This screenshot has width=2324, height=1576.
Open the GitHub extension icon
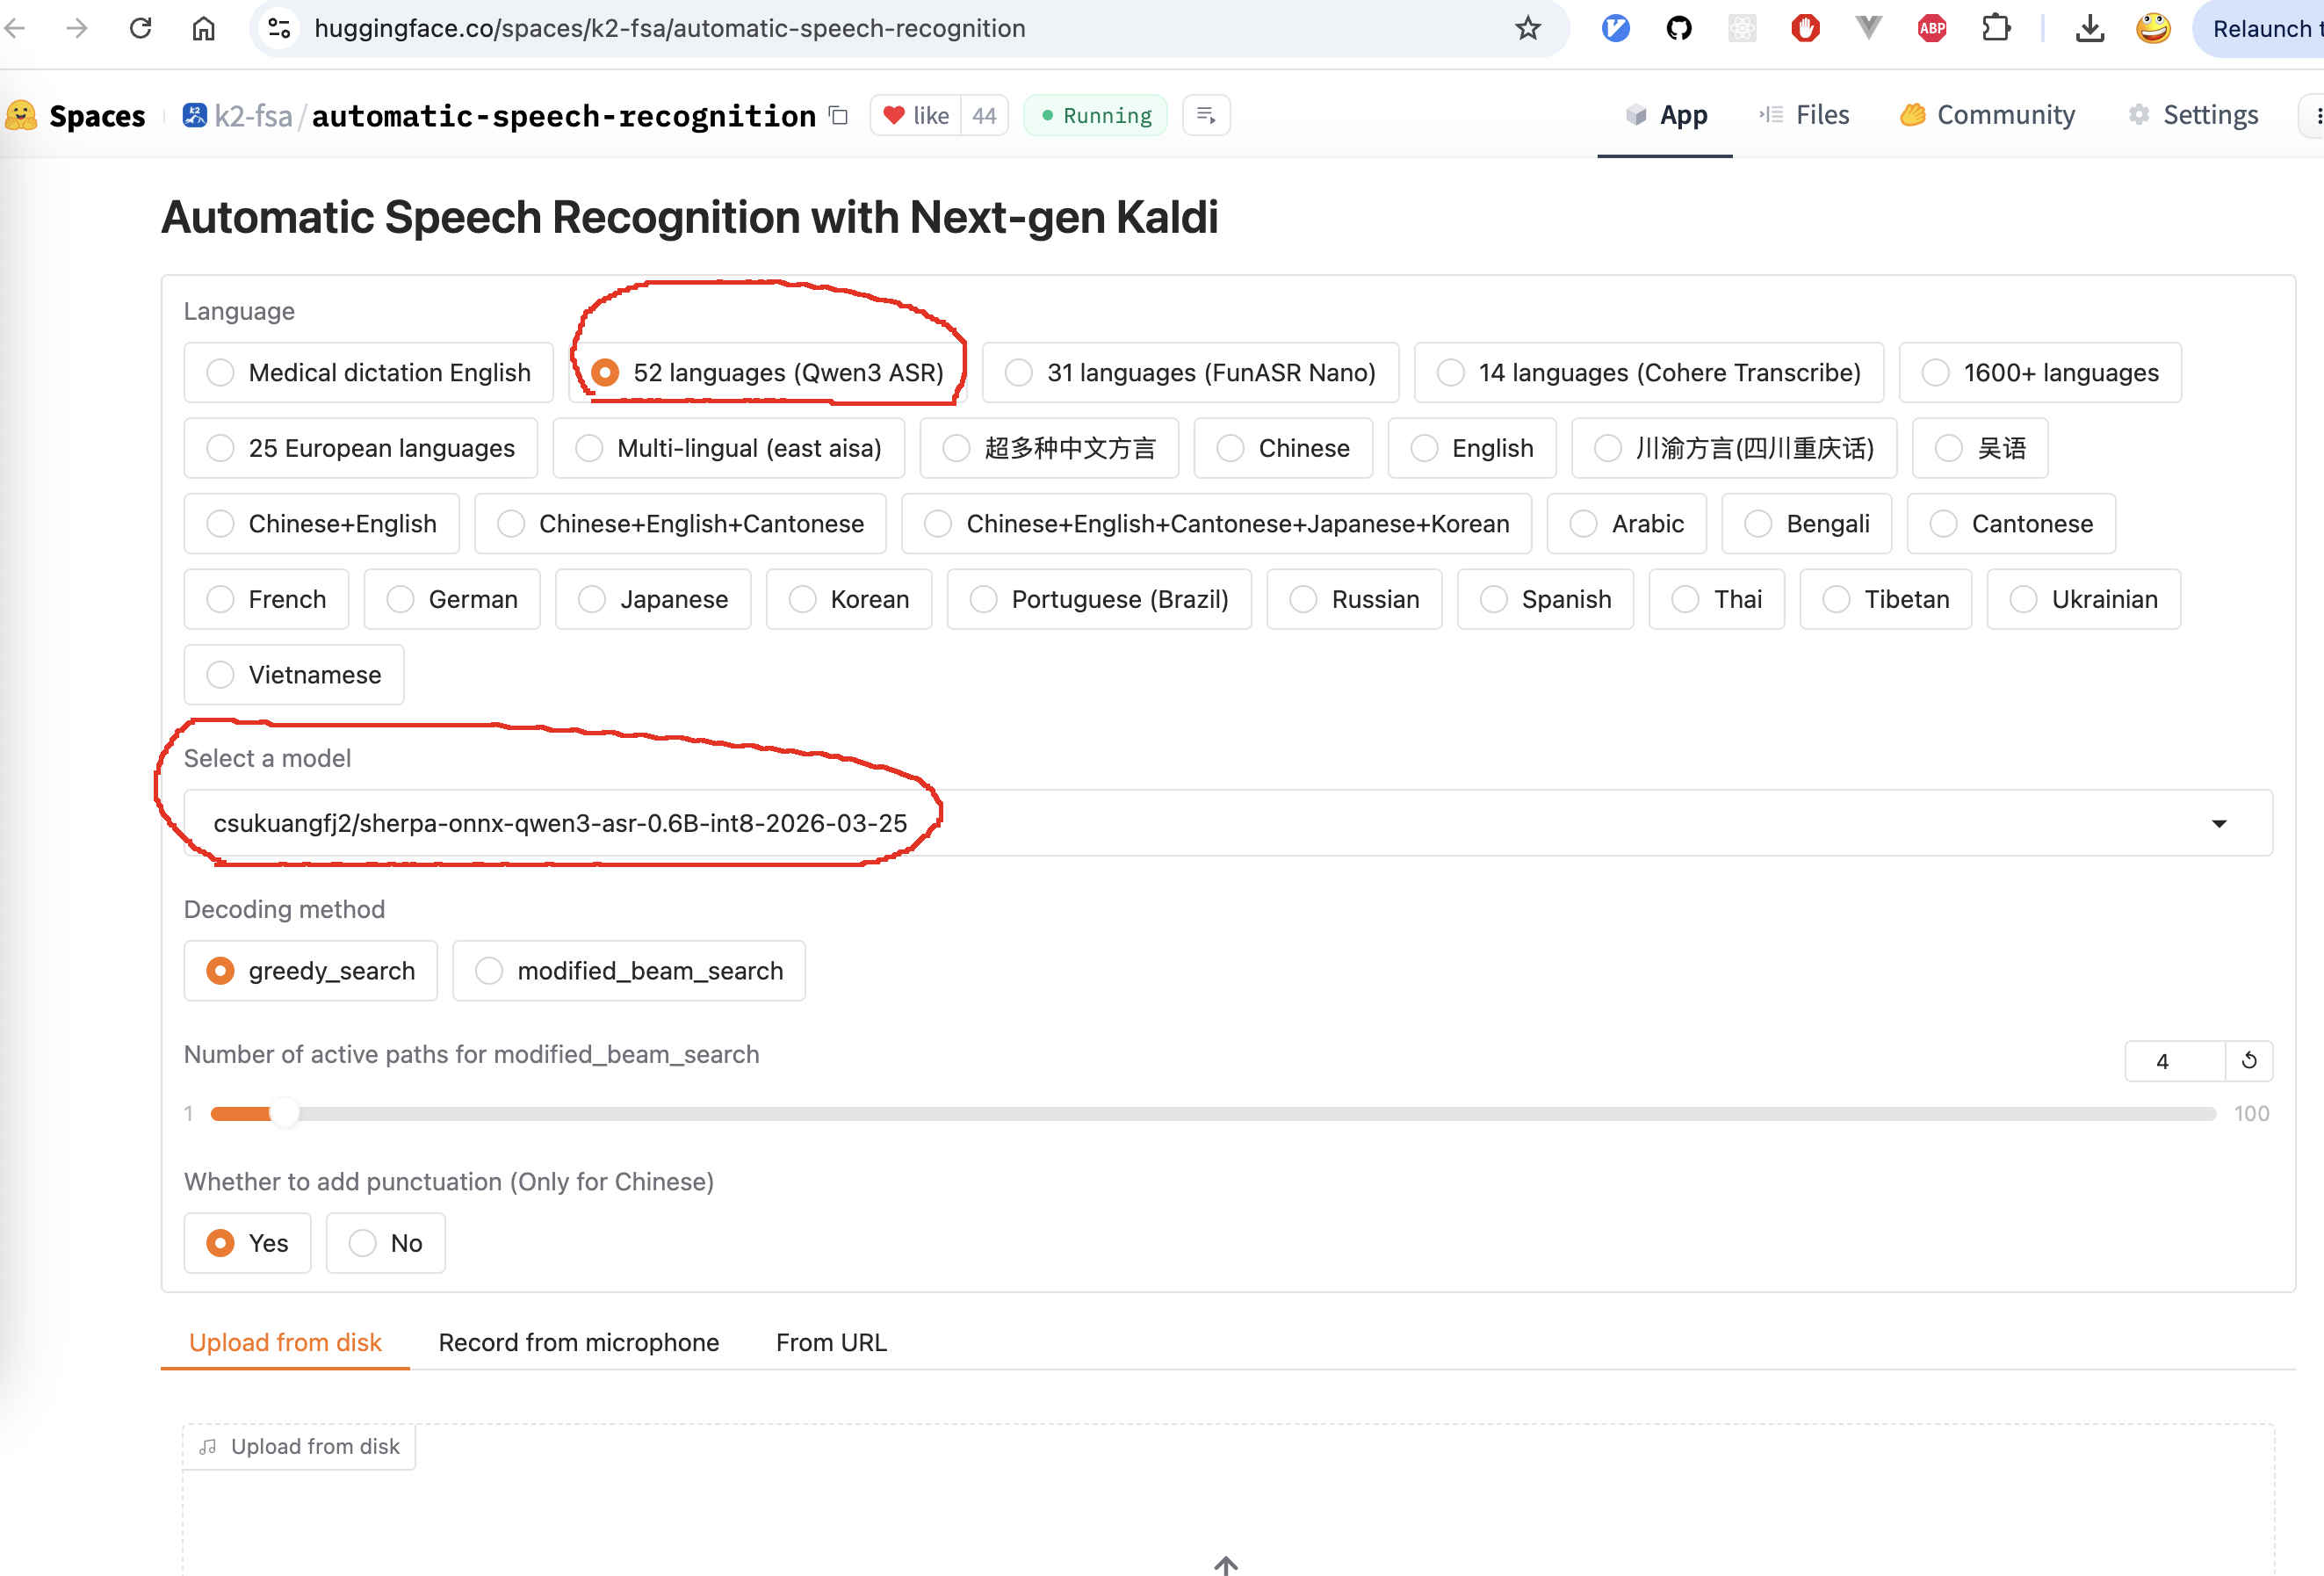point(1679,28)
